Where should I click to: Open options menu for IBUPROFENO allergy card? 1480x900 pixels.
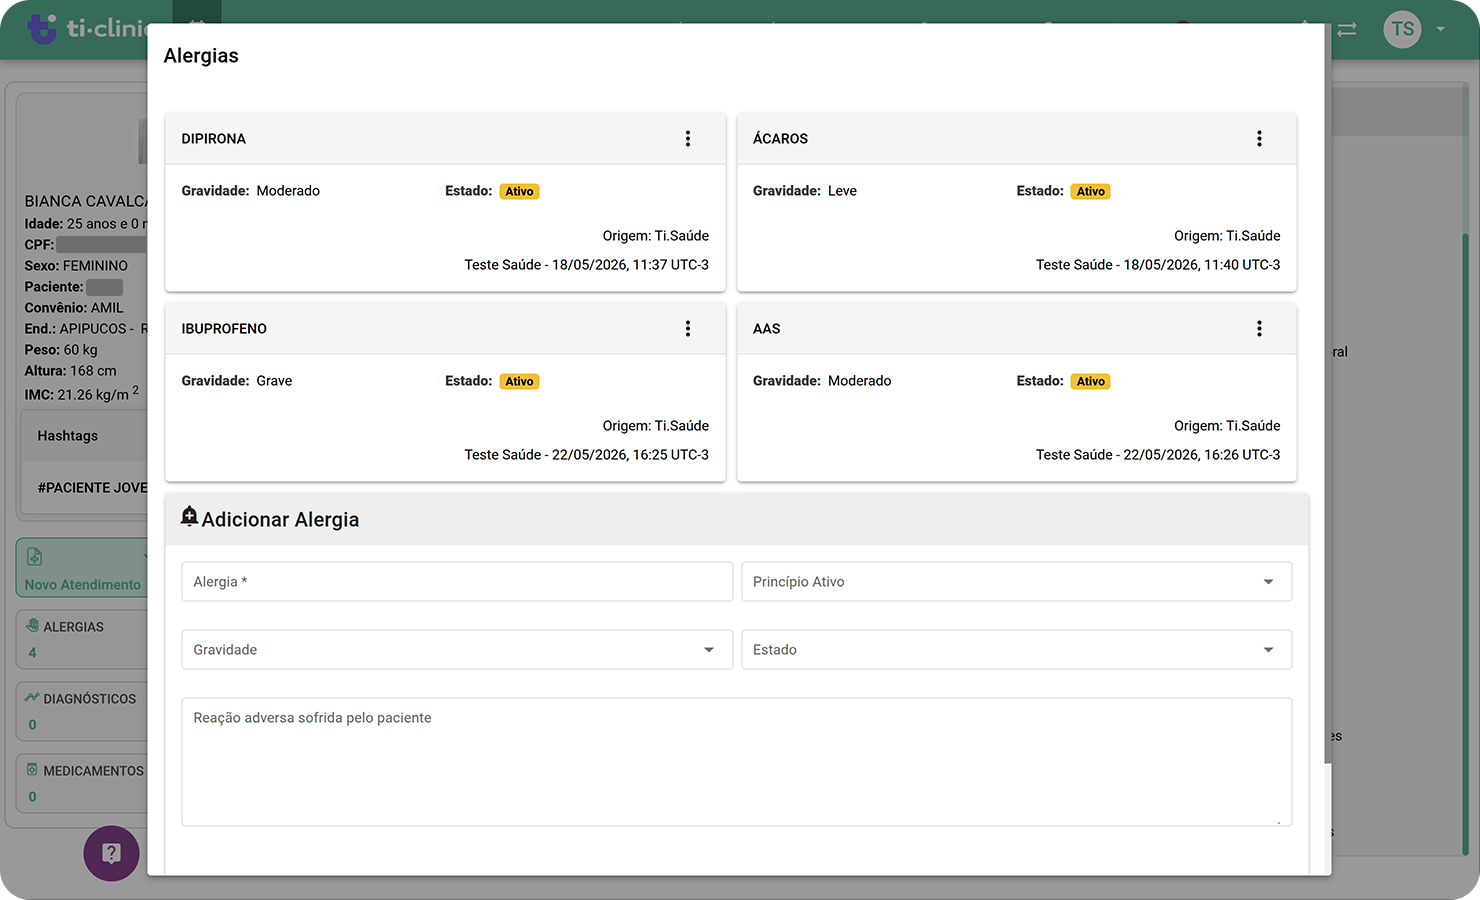pyautogui.click(x=688, y=329)
